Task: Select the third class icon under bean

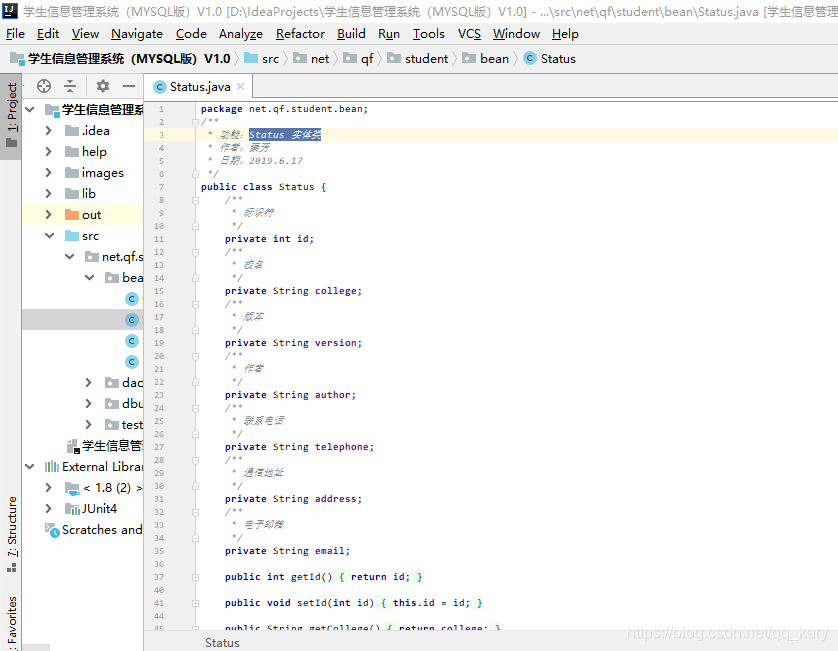Action: (x=131, y=340)
